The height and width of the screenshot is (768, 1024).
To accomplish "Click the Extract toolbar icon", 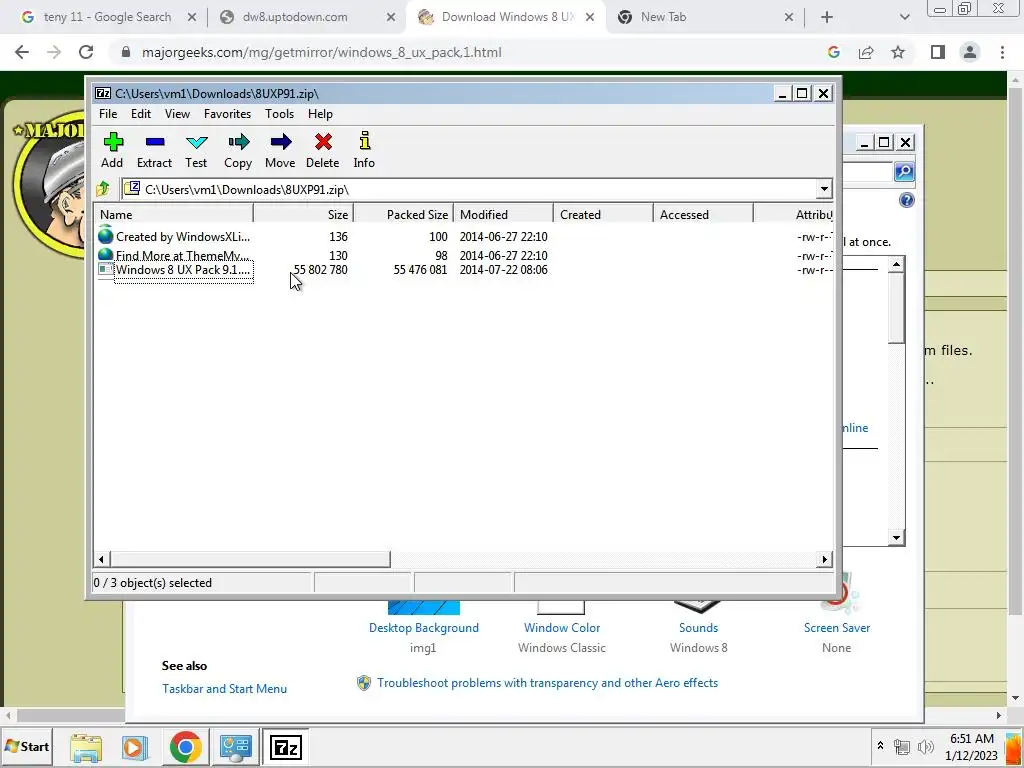I will pyautogui.click(x=154, y=150).
